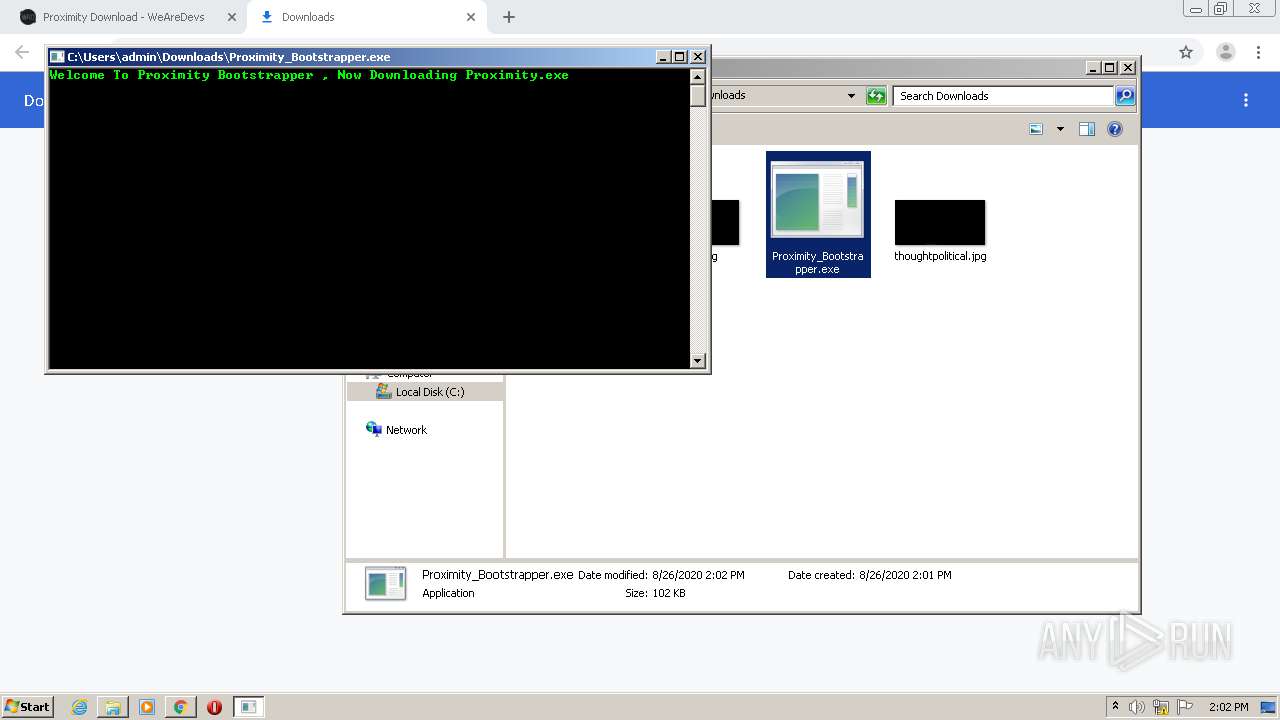Click the Size: 102 KB text

[655, 593]
